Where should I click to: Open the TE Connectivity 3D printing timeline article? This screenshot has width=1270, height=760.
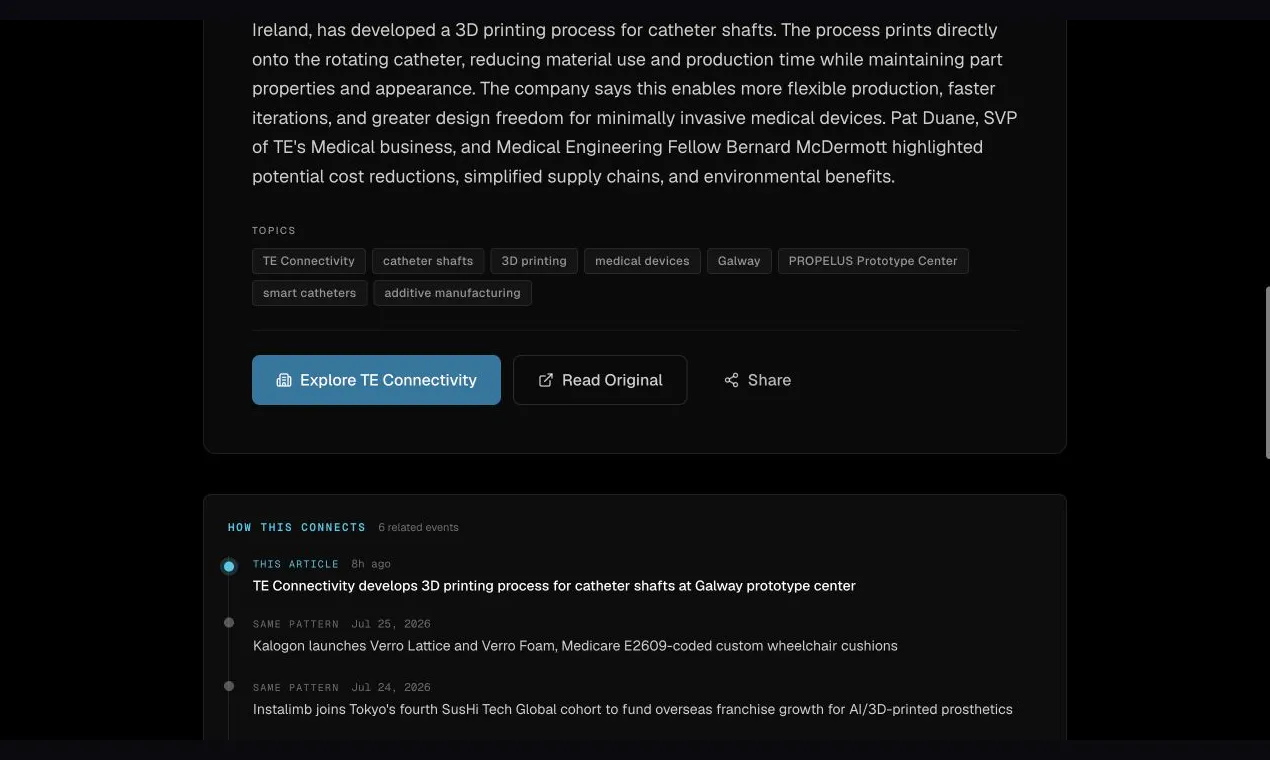pos(554,586)
